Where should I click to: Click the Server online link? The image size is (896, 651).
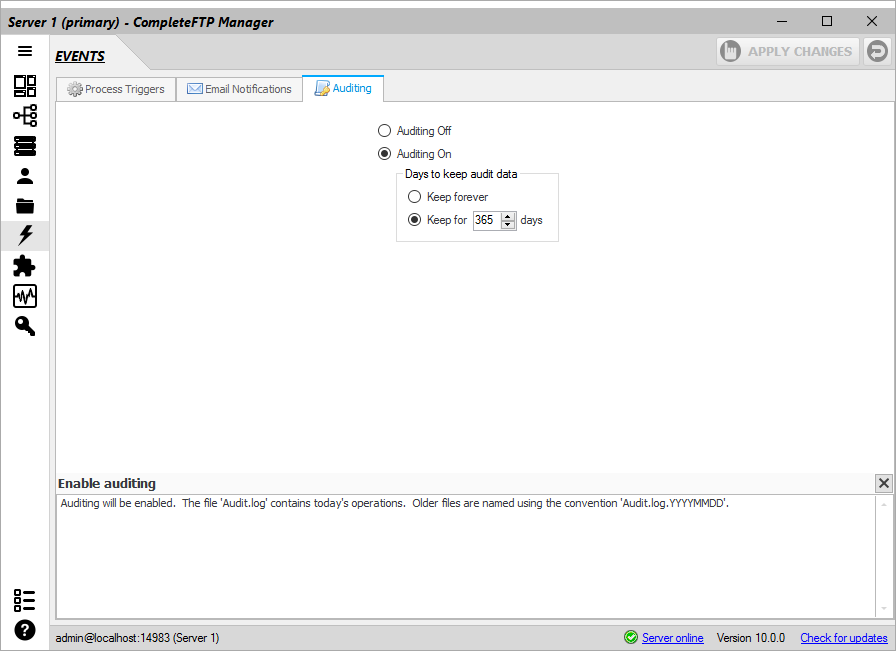(673, 638)
